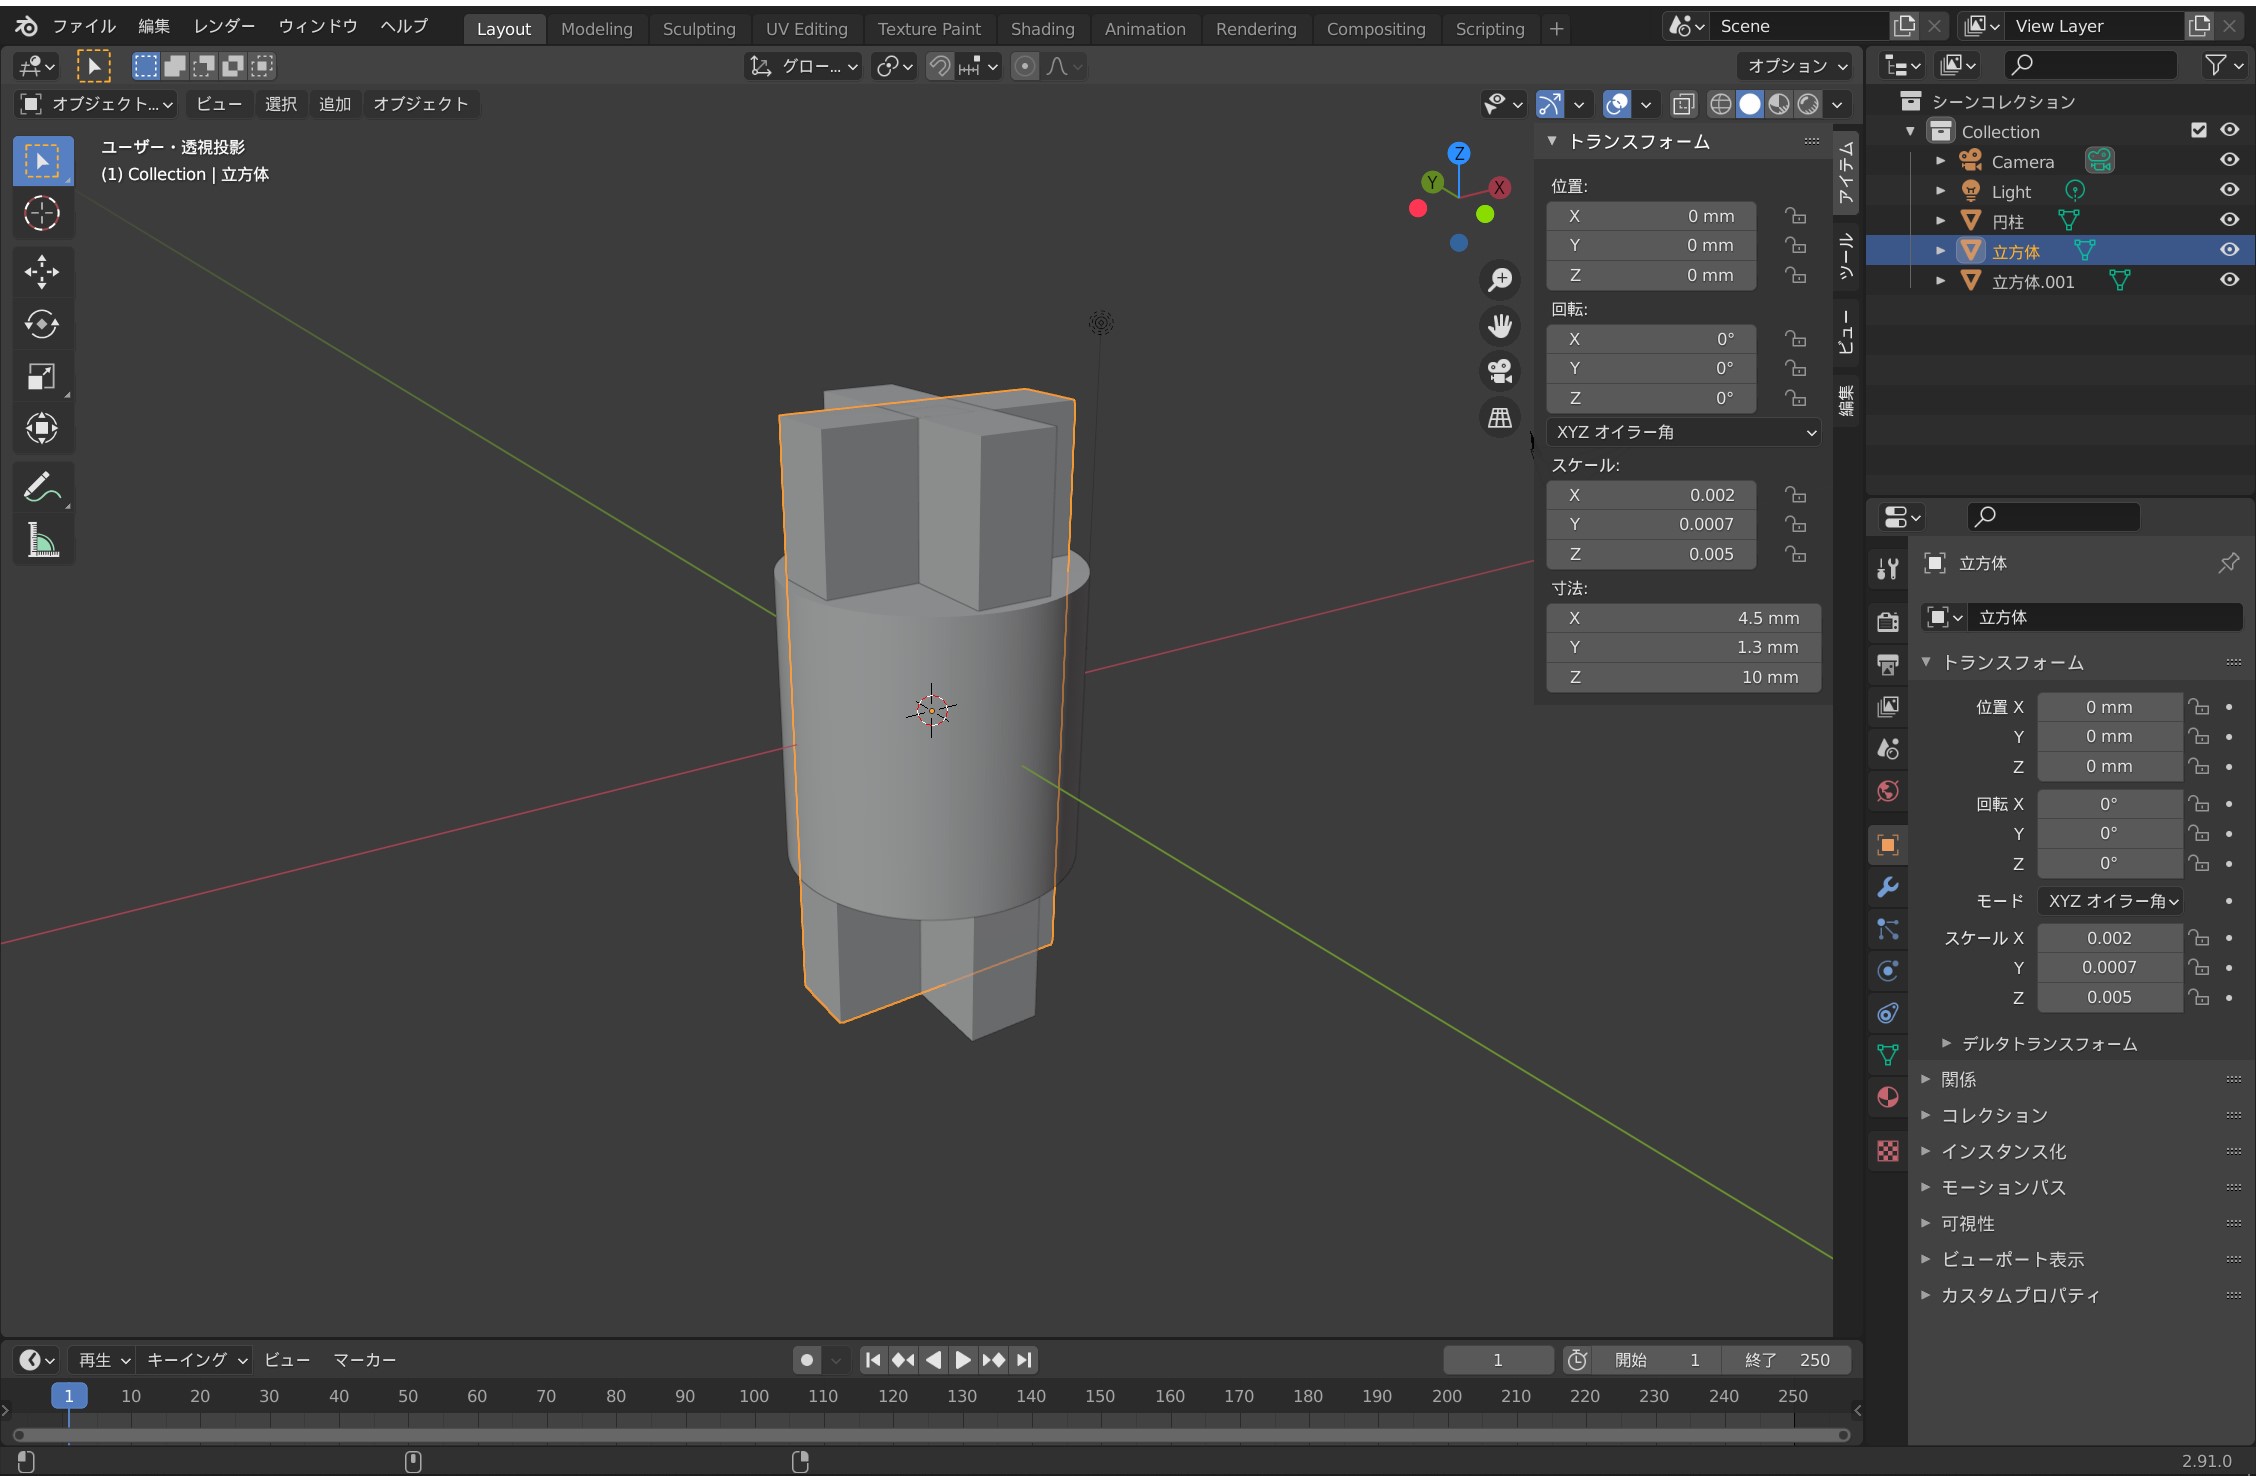The height and width of the screenshot is (1476, 2256).
Task: Click the 追加 menu button in the viewport header
Action: click(335, 104)
